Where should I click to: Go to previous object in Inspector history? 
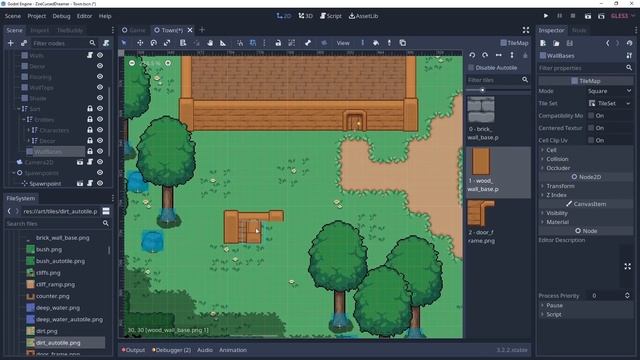click(x=608, y=43)
